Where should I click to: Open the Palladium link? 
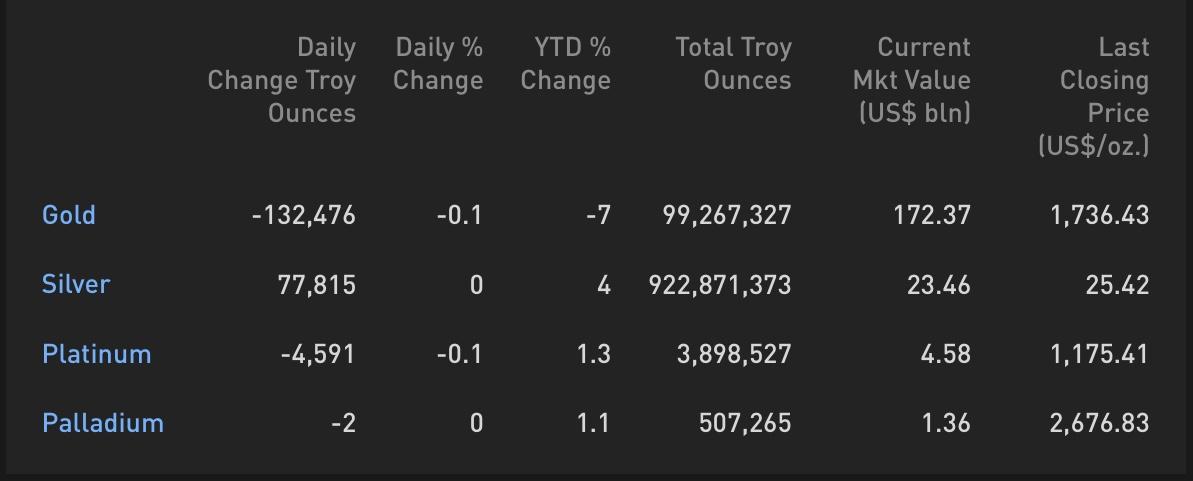[103, 422]
